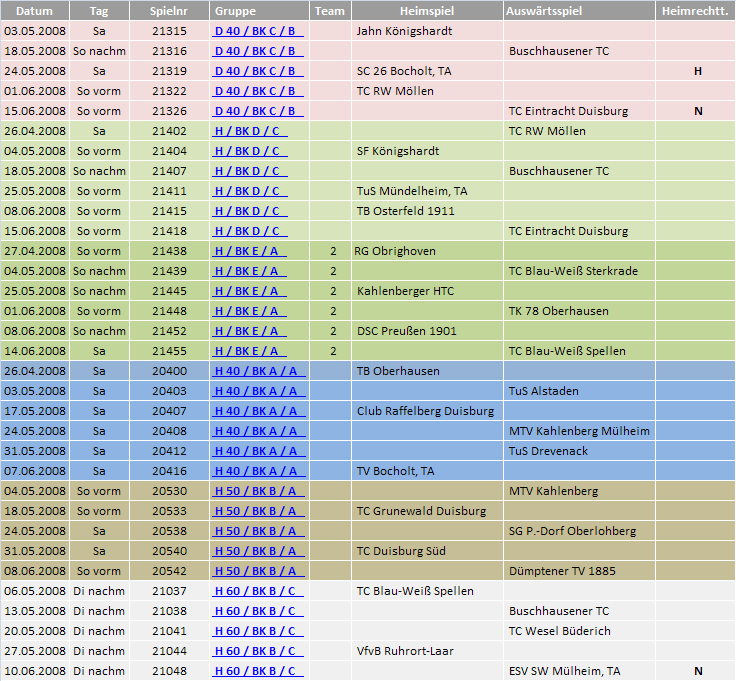This screenshot has height=681, width=736.
Task: Open group link for game 21326
Action: [x=259, y=111]
